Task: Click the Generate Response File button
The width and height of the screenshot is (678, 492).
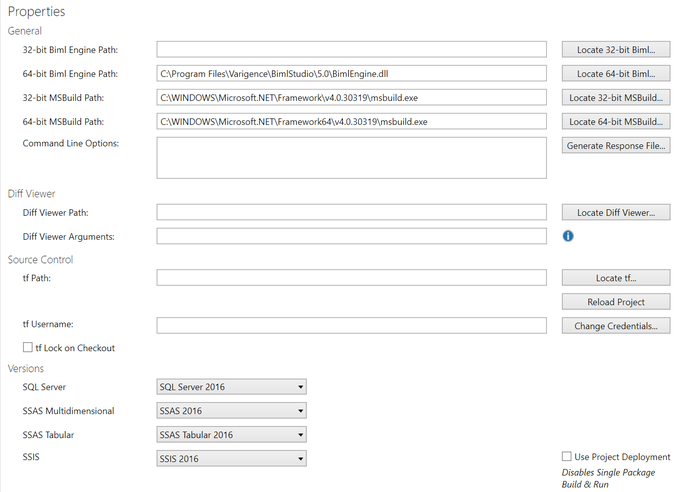Action: click(616, 146)
